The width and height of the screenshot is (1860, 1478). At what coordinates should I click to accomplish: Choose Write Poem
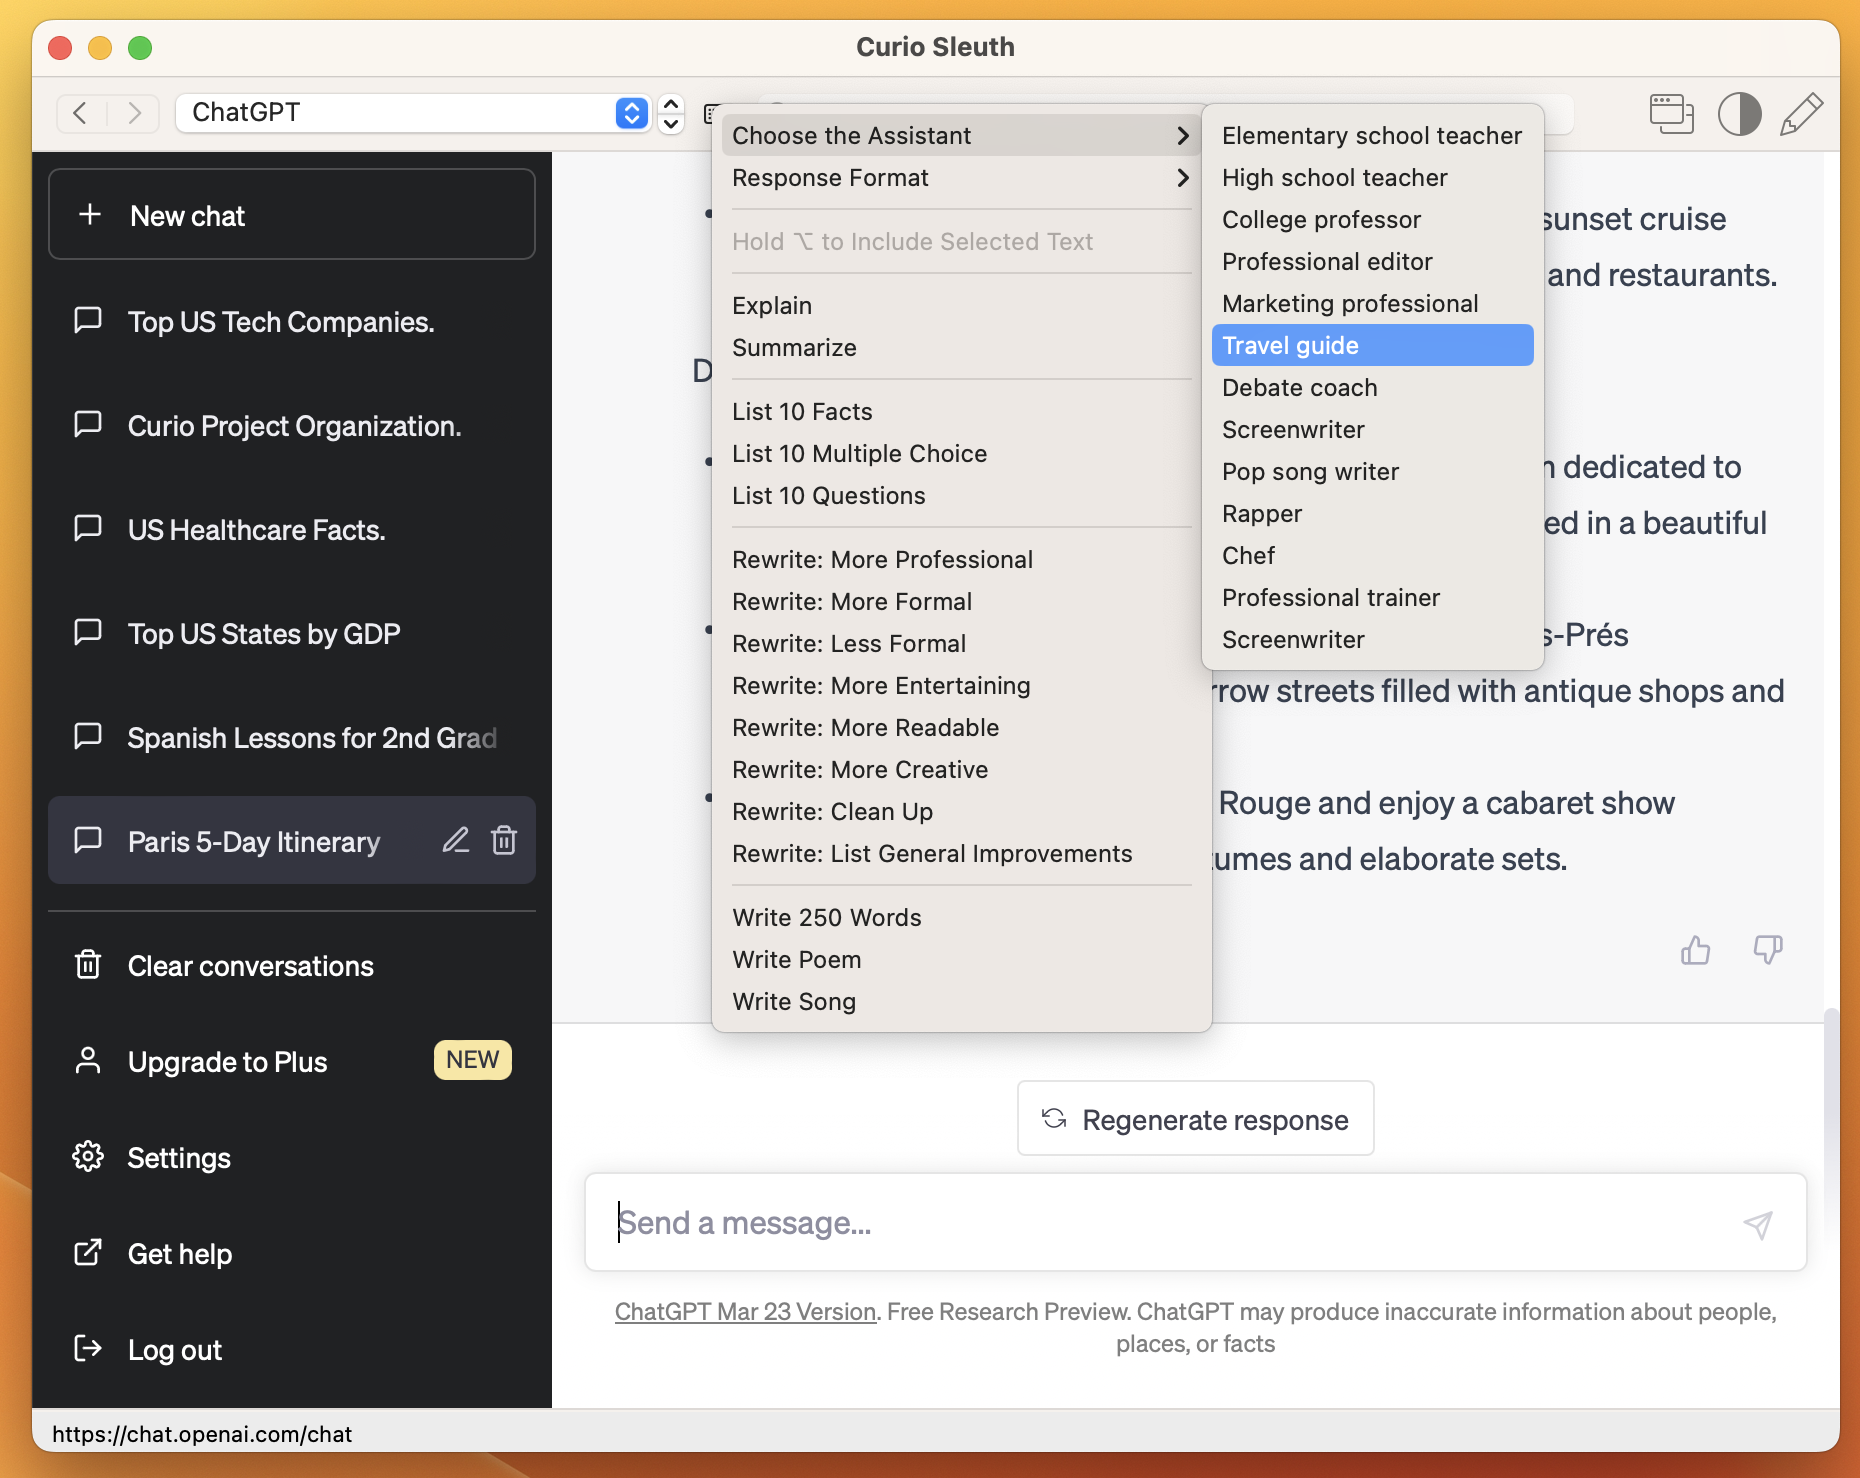(x=961, y=959)
